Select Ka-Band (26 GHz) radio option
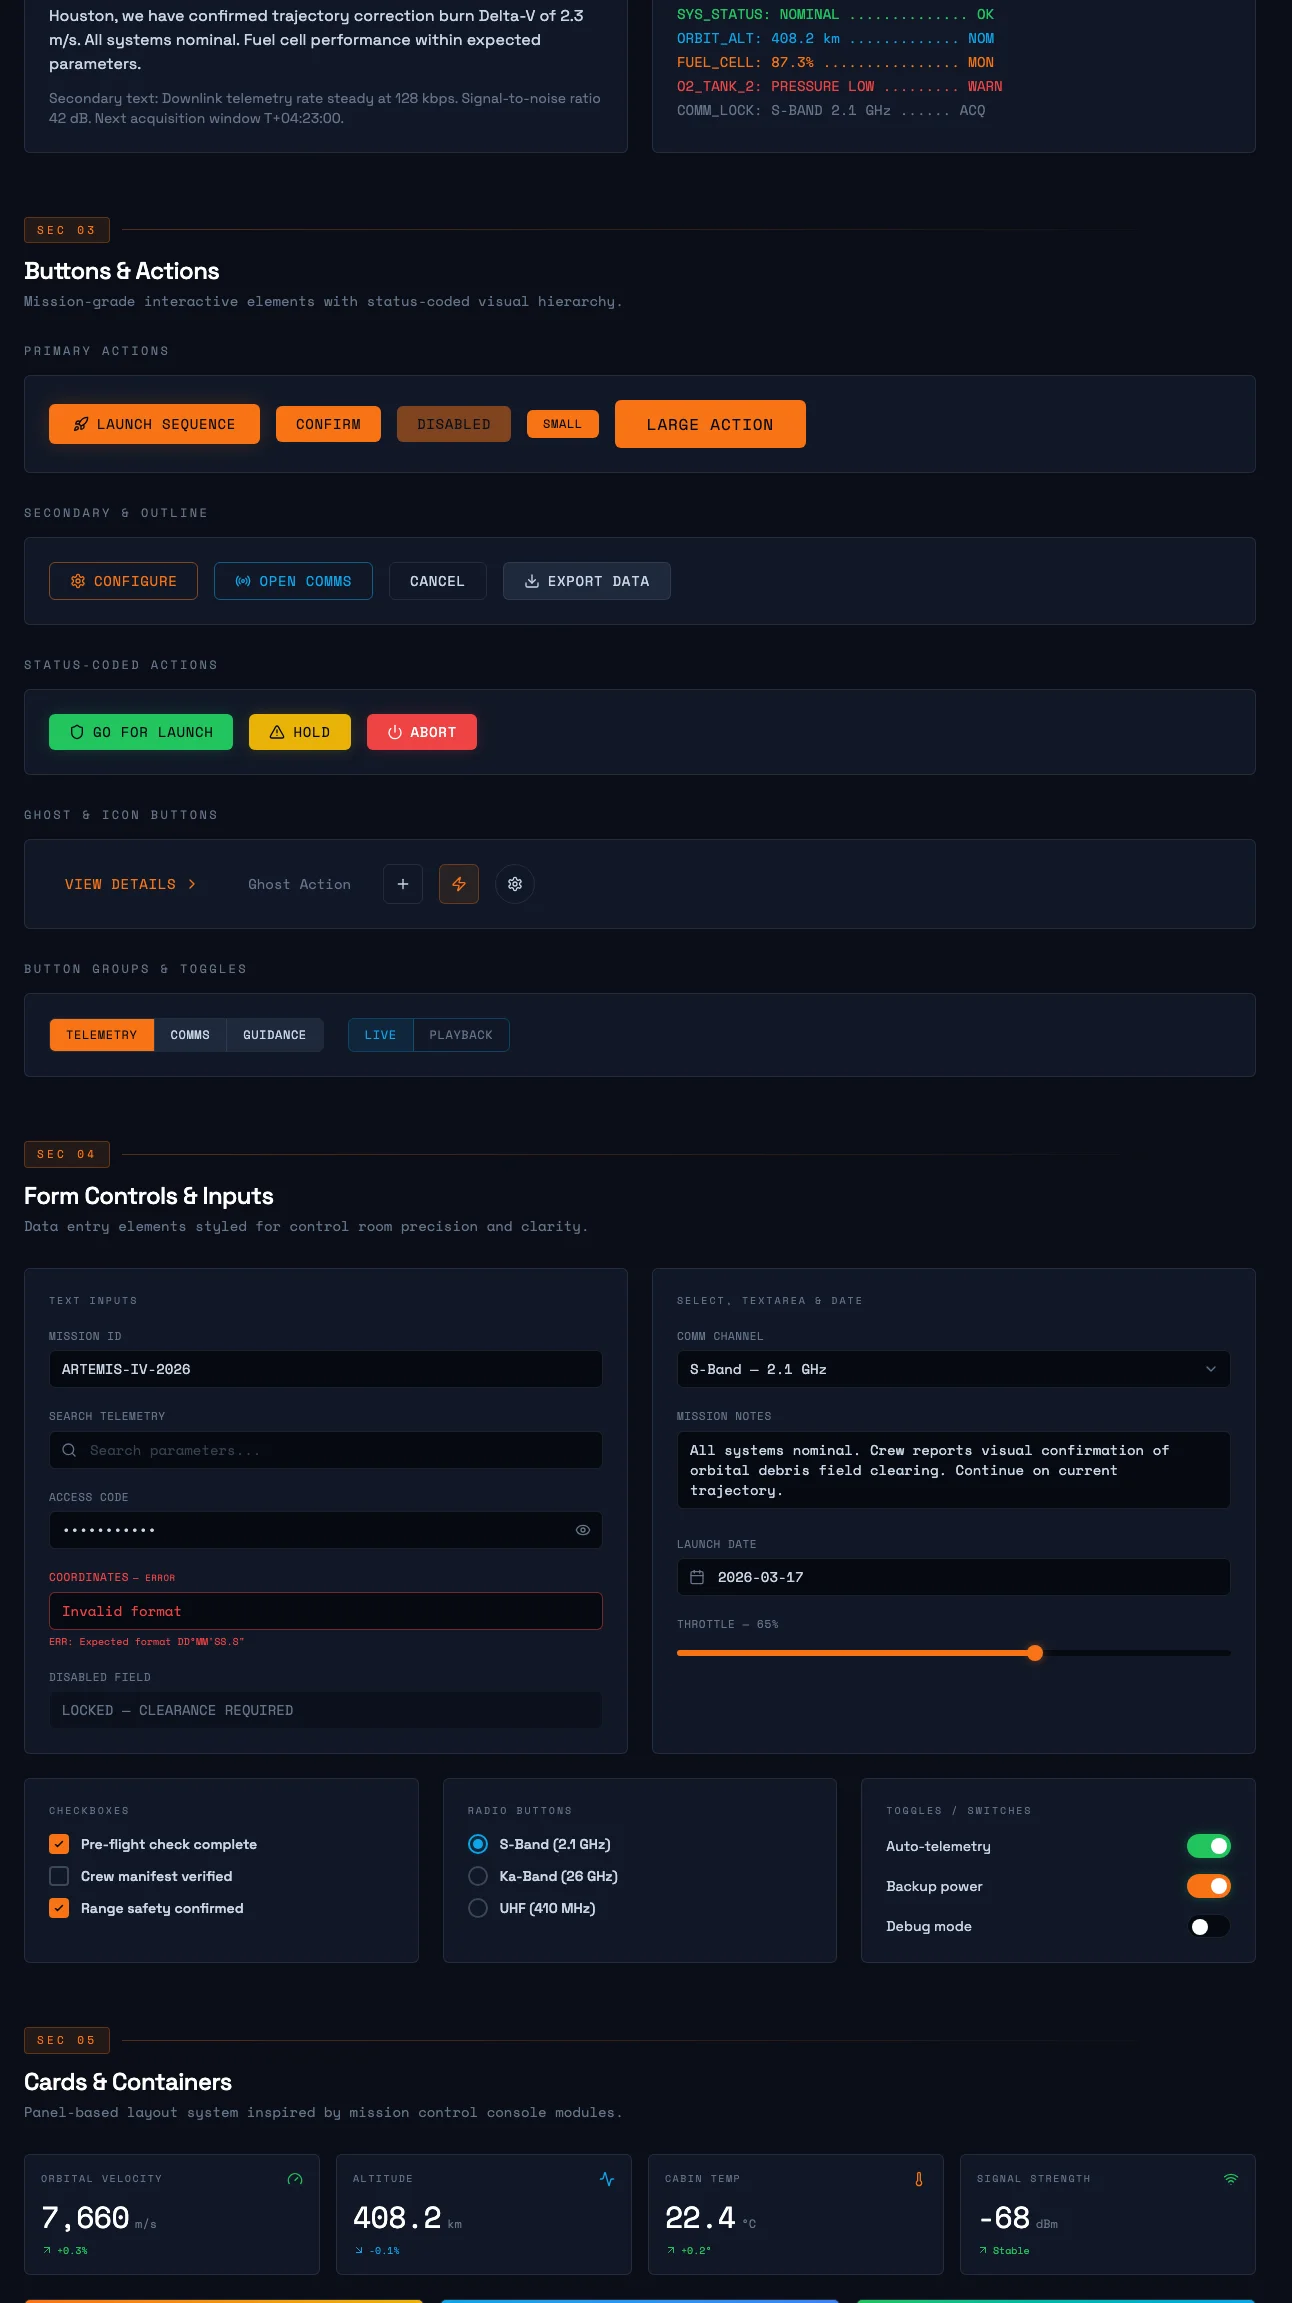 [x=478, y=1876]
